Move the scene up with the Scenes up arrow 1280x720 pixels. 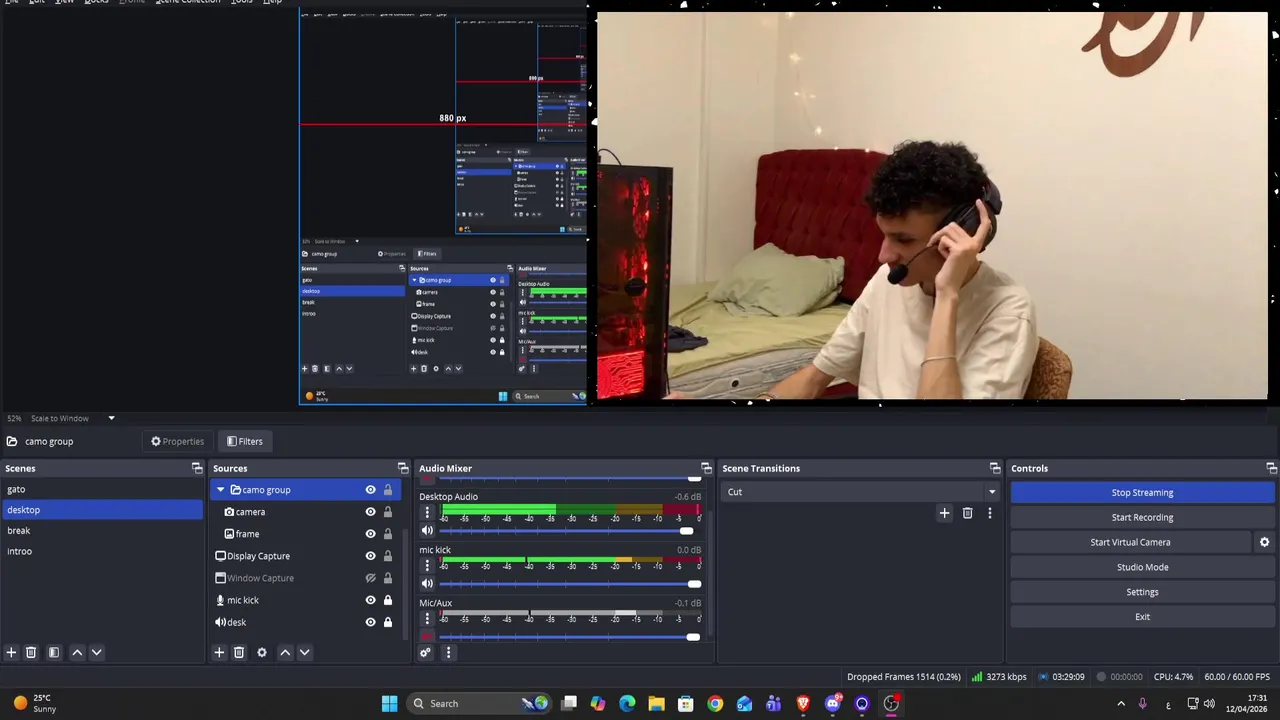(77, 652)
